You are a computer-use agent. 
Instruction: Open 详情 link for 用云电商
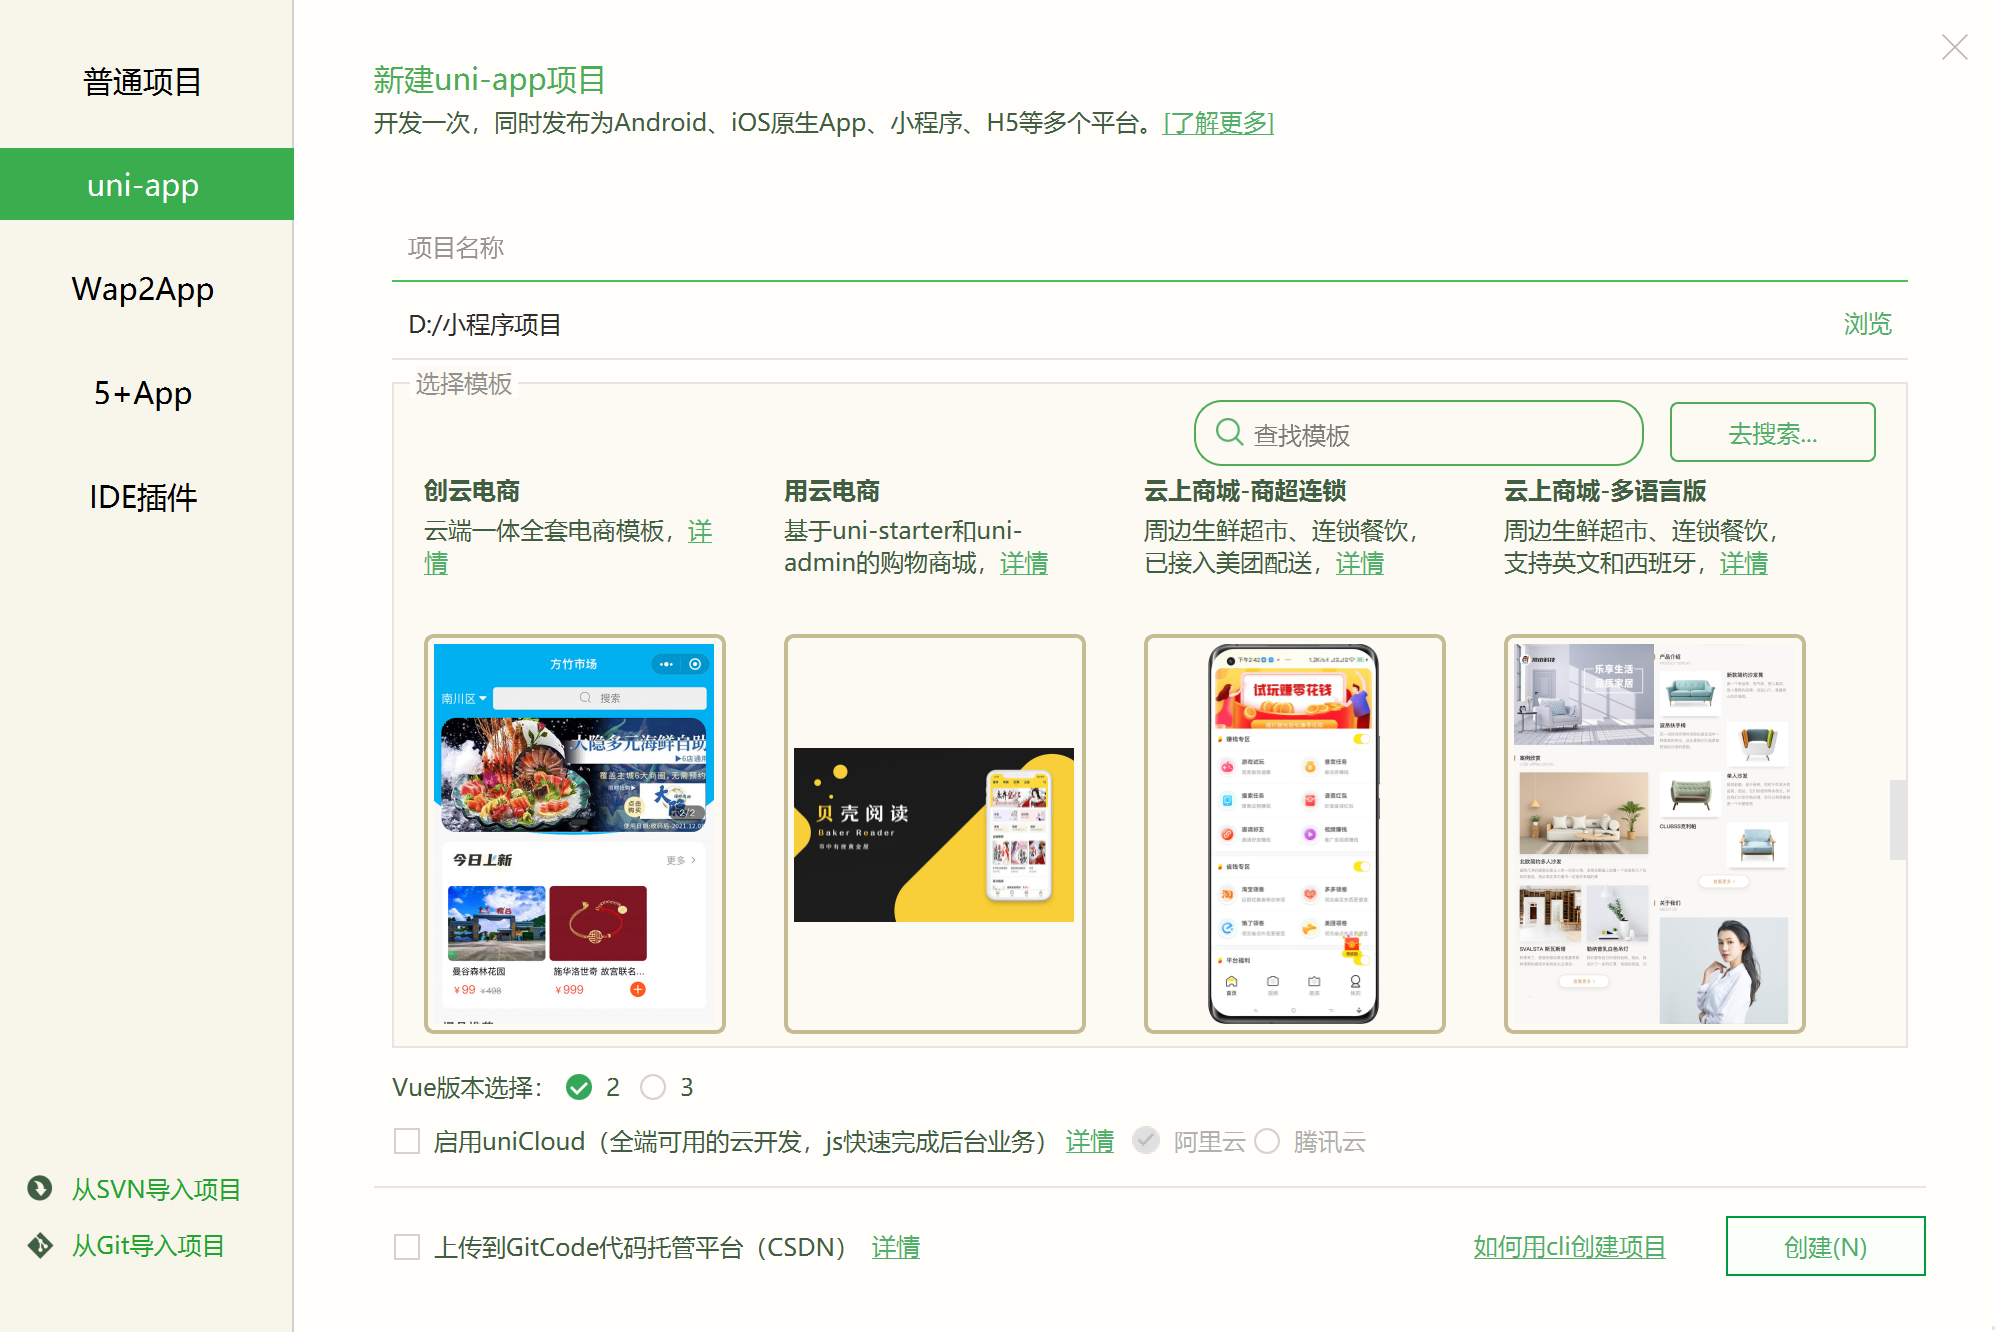(1023, 563)
